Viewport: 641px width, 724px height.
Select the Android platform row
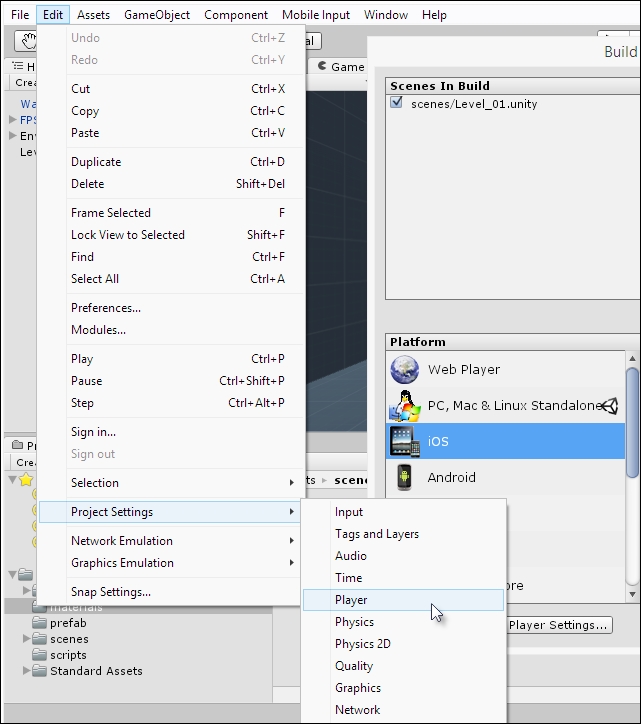point(506,477)
